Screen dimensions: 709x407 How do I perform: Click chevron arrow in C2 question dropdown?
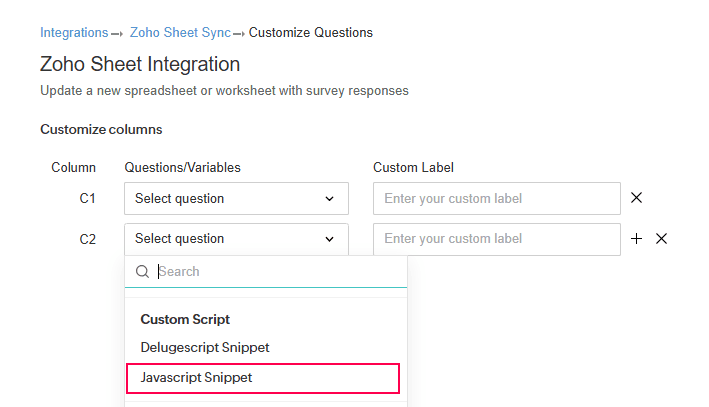(330, 239)
